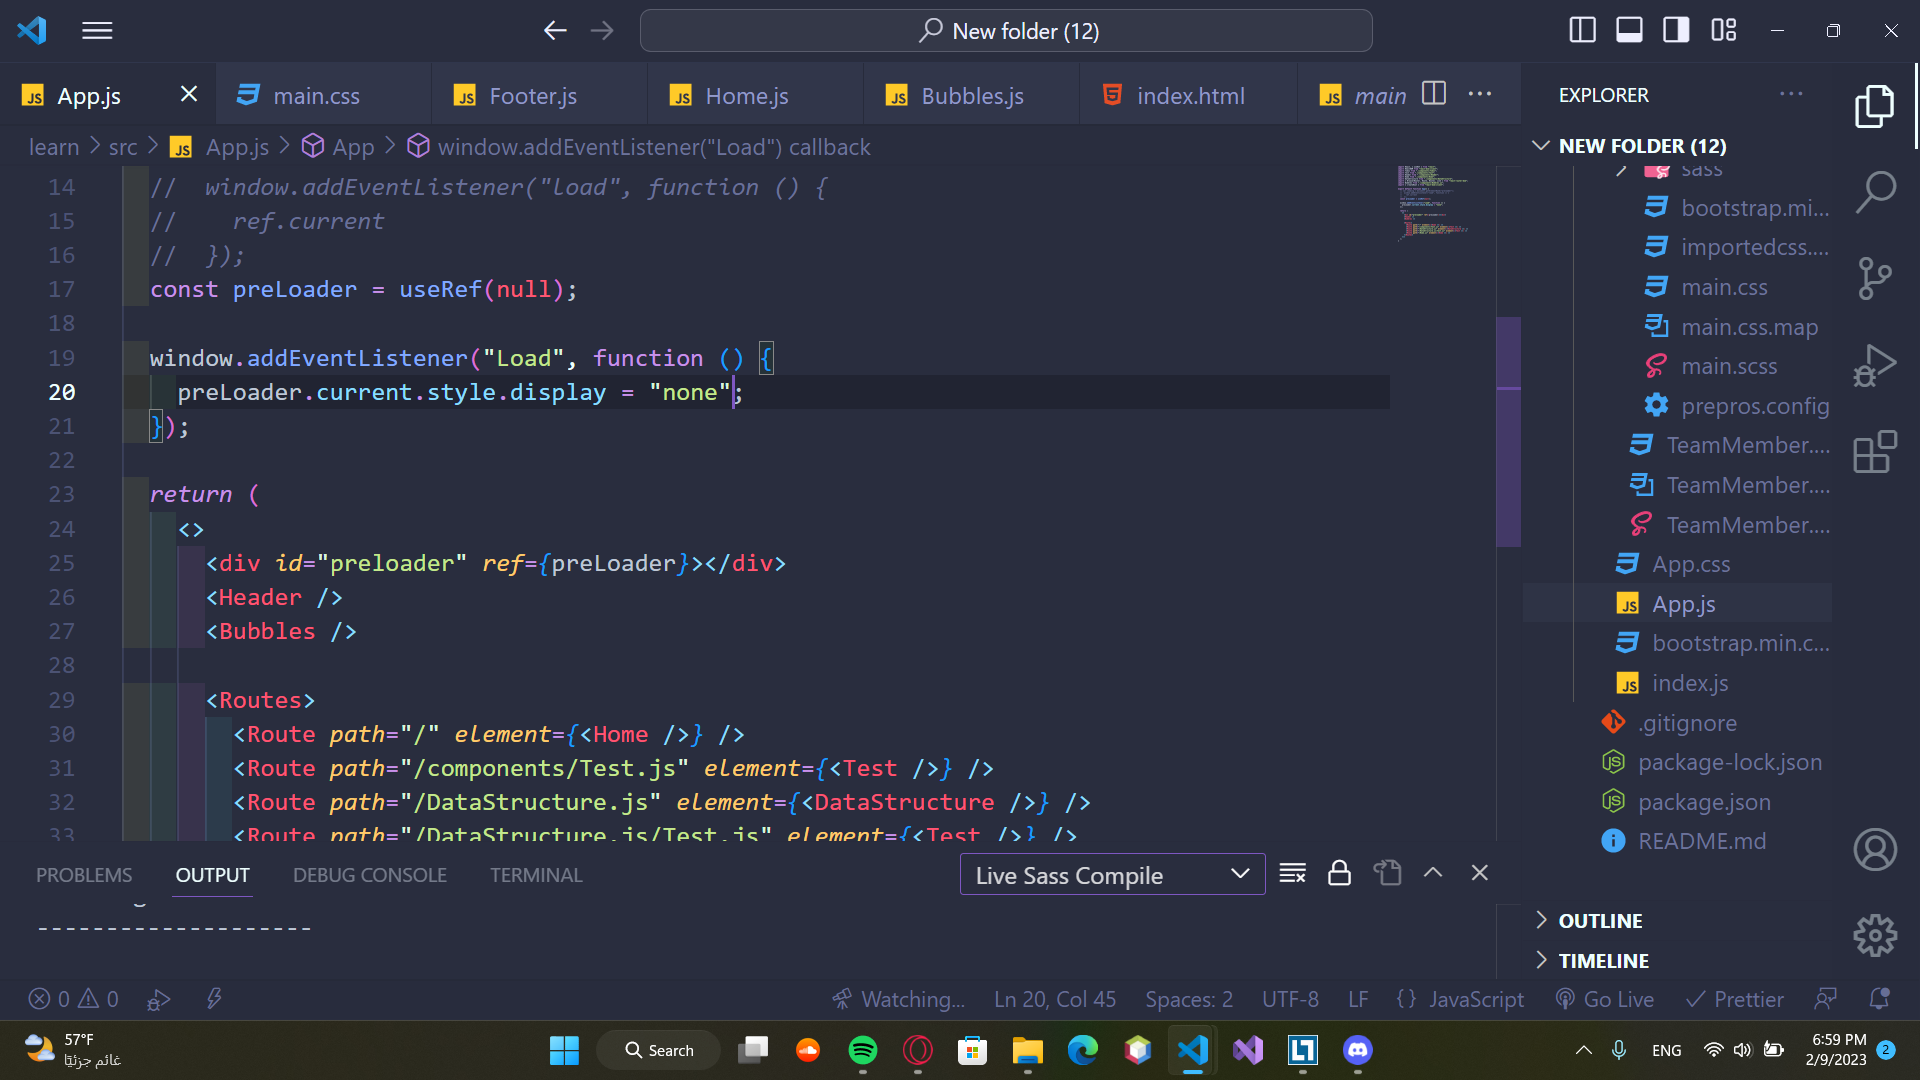
Task: Open the Extensions view icon
Action: (1875, 452)
